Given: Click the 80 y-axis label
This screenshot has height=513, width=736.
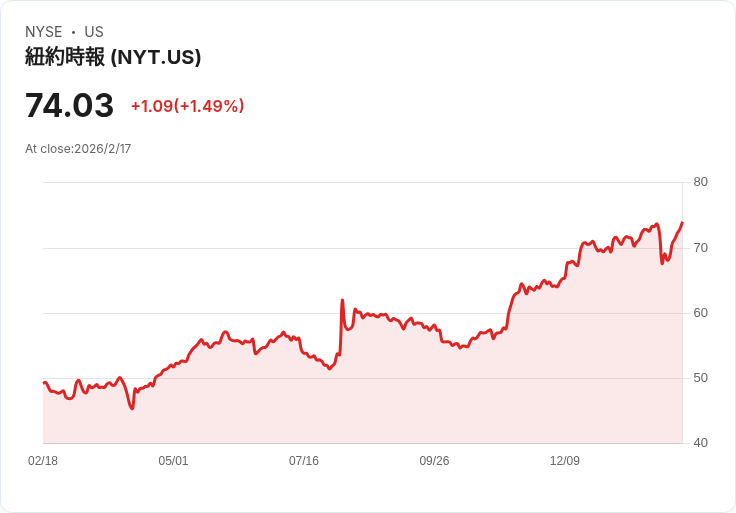Looking at the screenshot, I should 700,182.
